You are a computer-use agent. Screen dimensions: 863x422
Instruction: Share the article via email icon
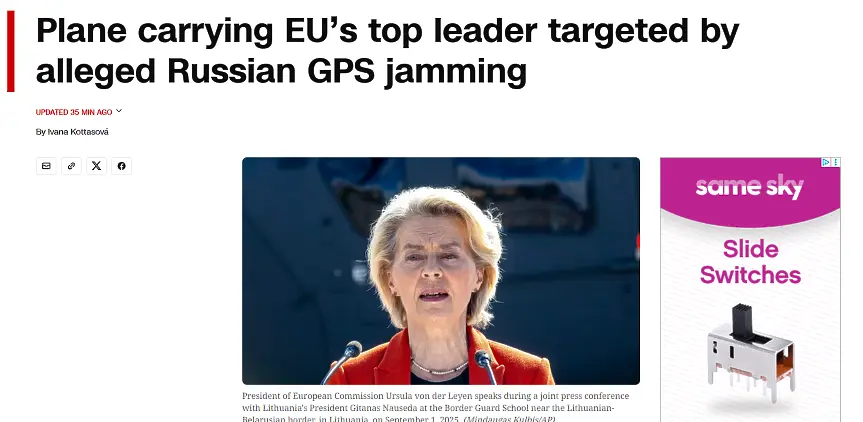click(46, 166)
